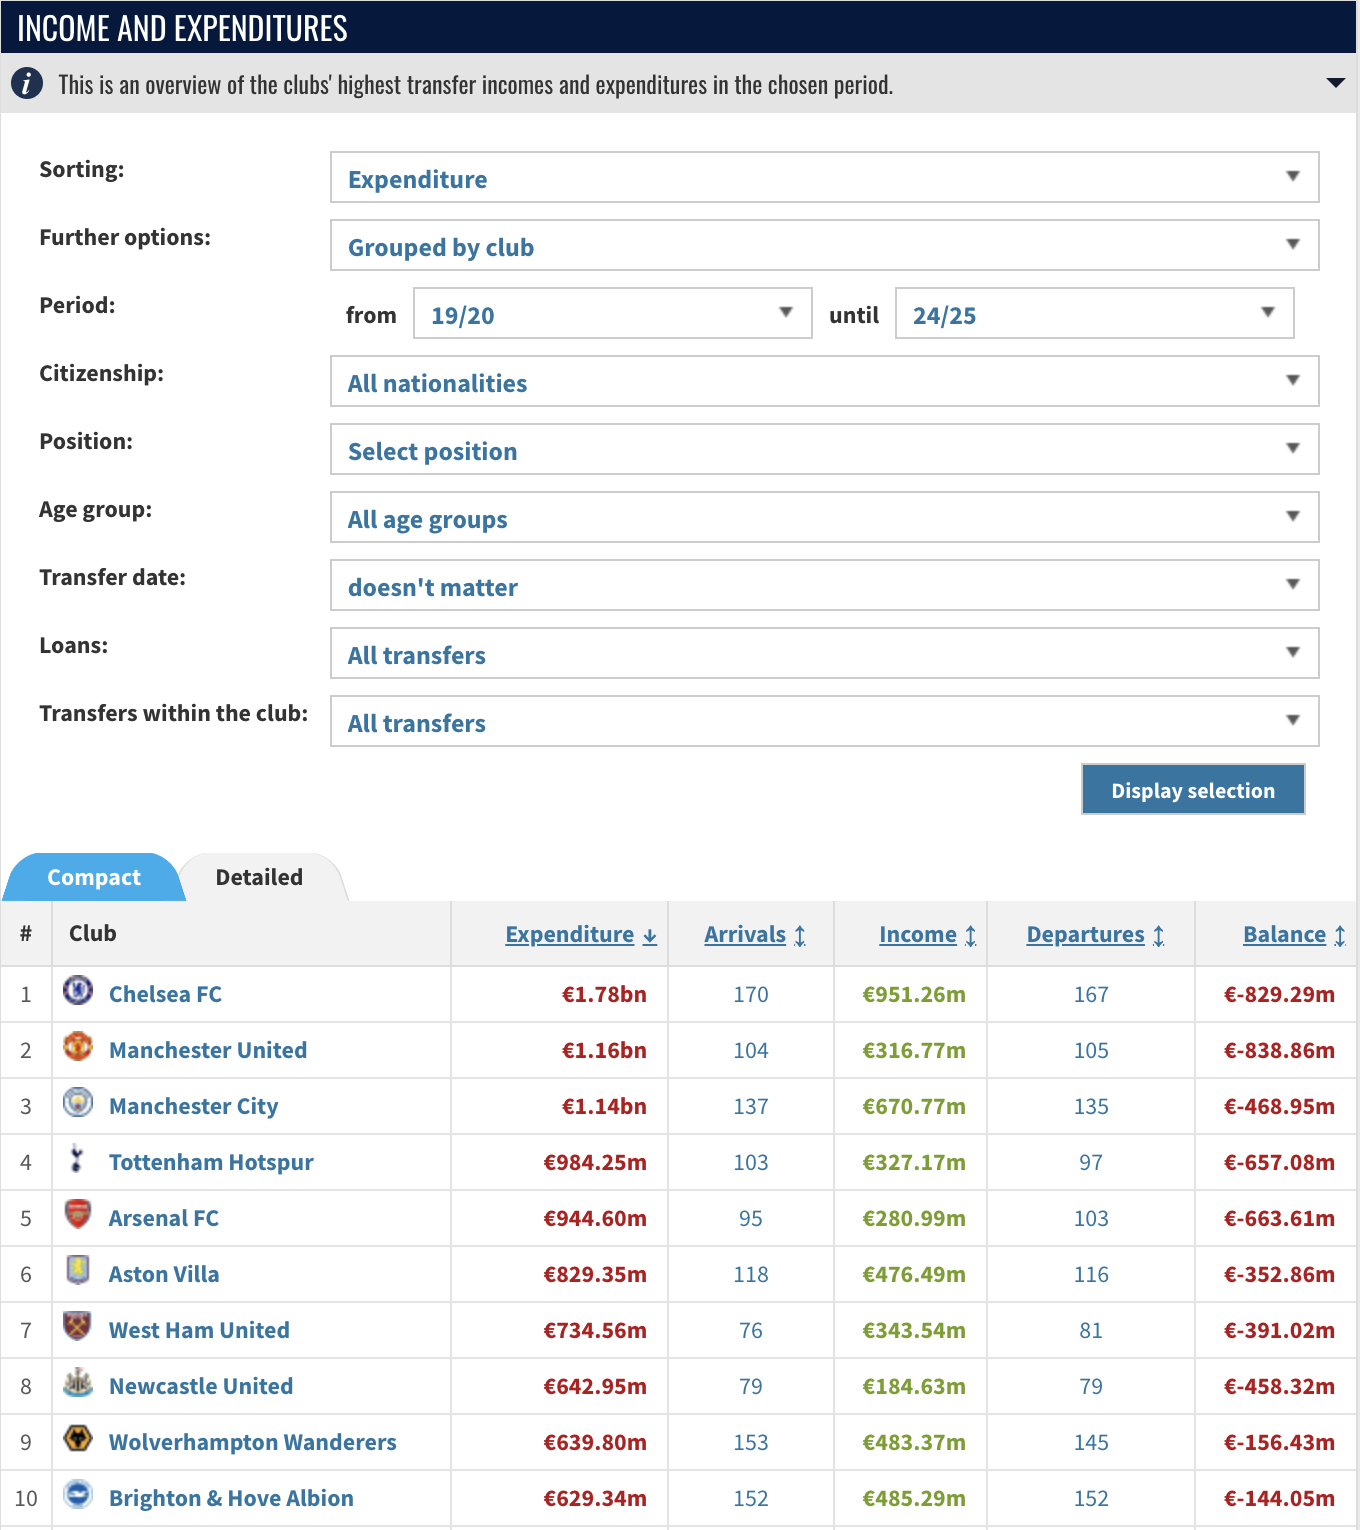Viewport: 1360px width, 1530px height.
Task: Open Newcastle United club link
Action: [201, 1386]
